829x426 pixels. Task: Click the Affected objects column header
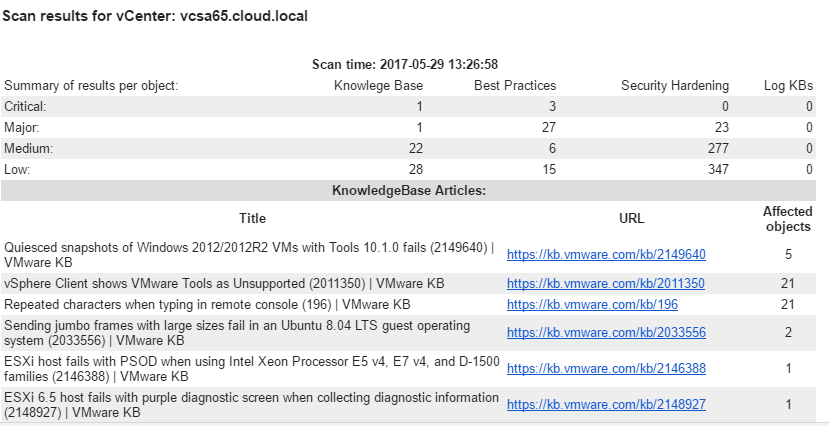click(x=786, y=218)
